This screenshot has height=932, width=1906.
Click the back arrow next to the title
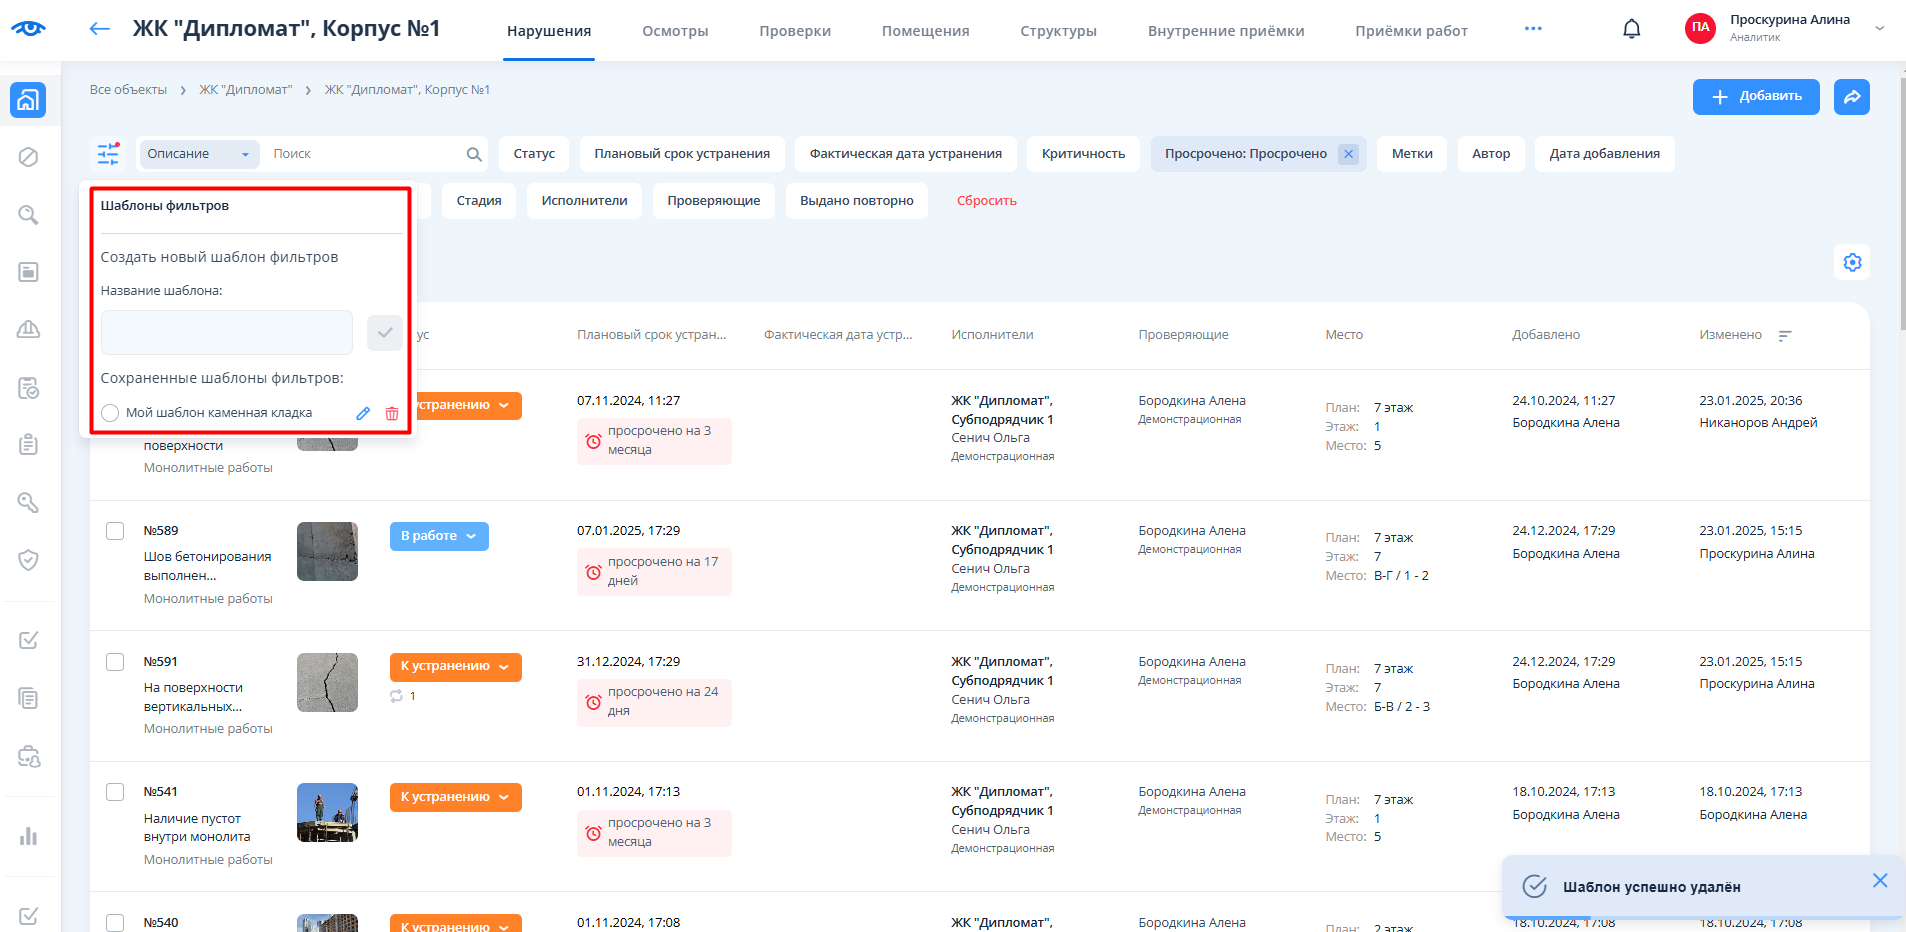(99, 29)
